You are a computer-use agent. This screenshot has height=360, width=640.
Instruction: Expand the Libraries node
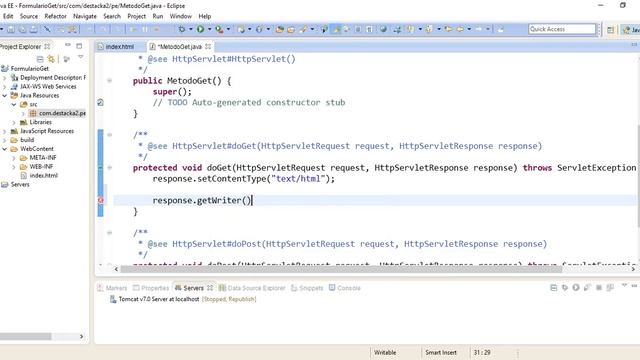pos(14,122)
